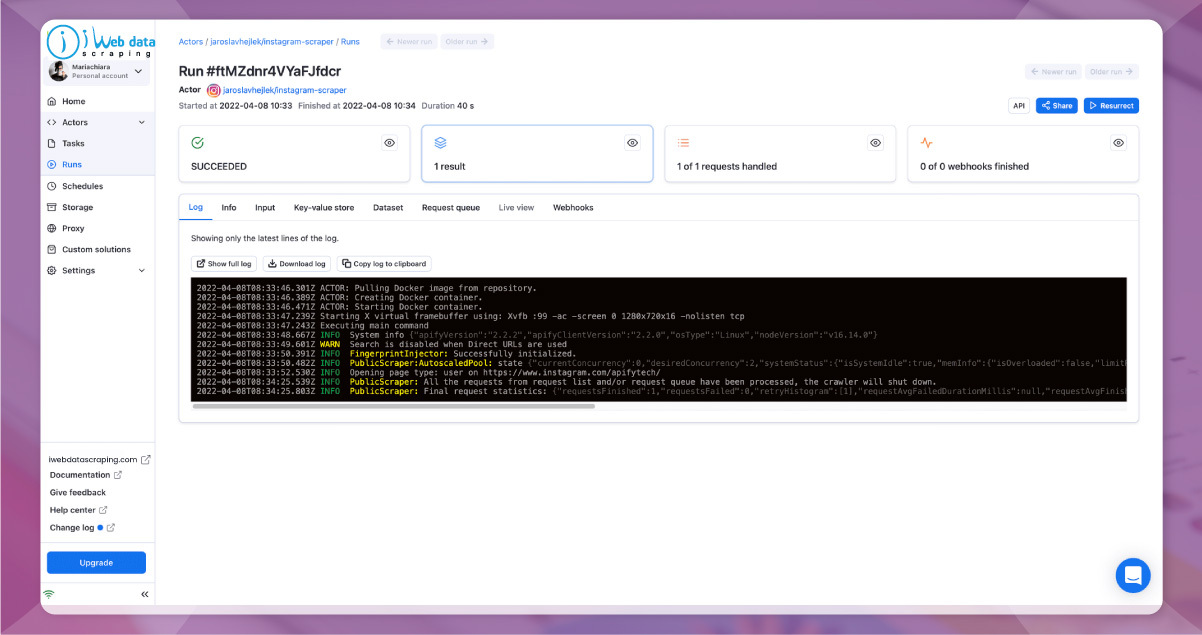Open the Key-value store tab
The height and width of the screenshot is (635, 1202).
(322, 208)
